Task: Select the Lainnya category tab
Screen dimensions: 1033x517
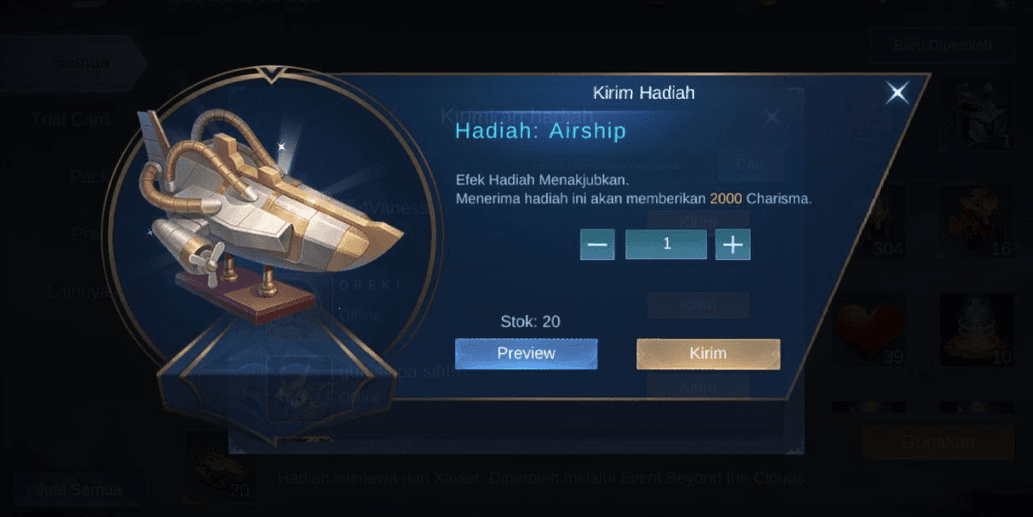Action: pos(78,290)
